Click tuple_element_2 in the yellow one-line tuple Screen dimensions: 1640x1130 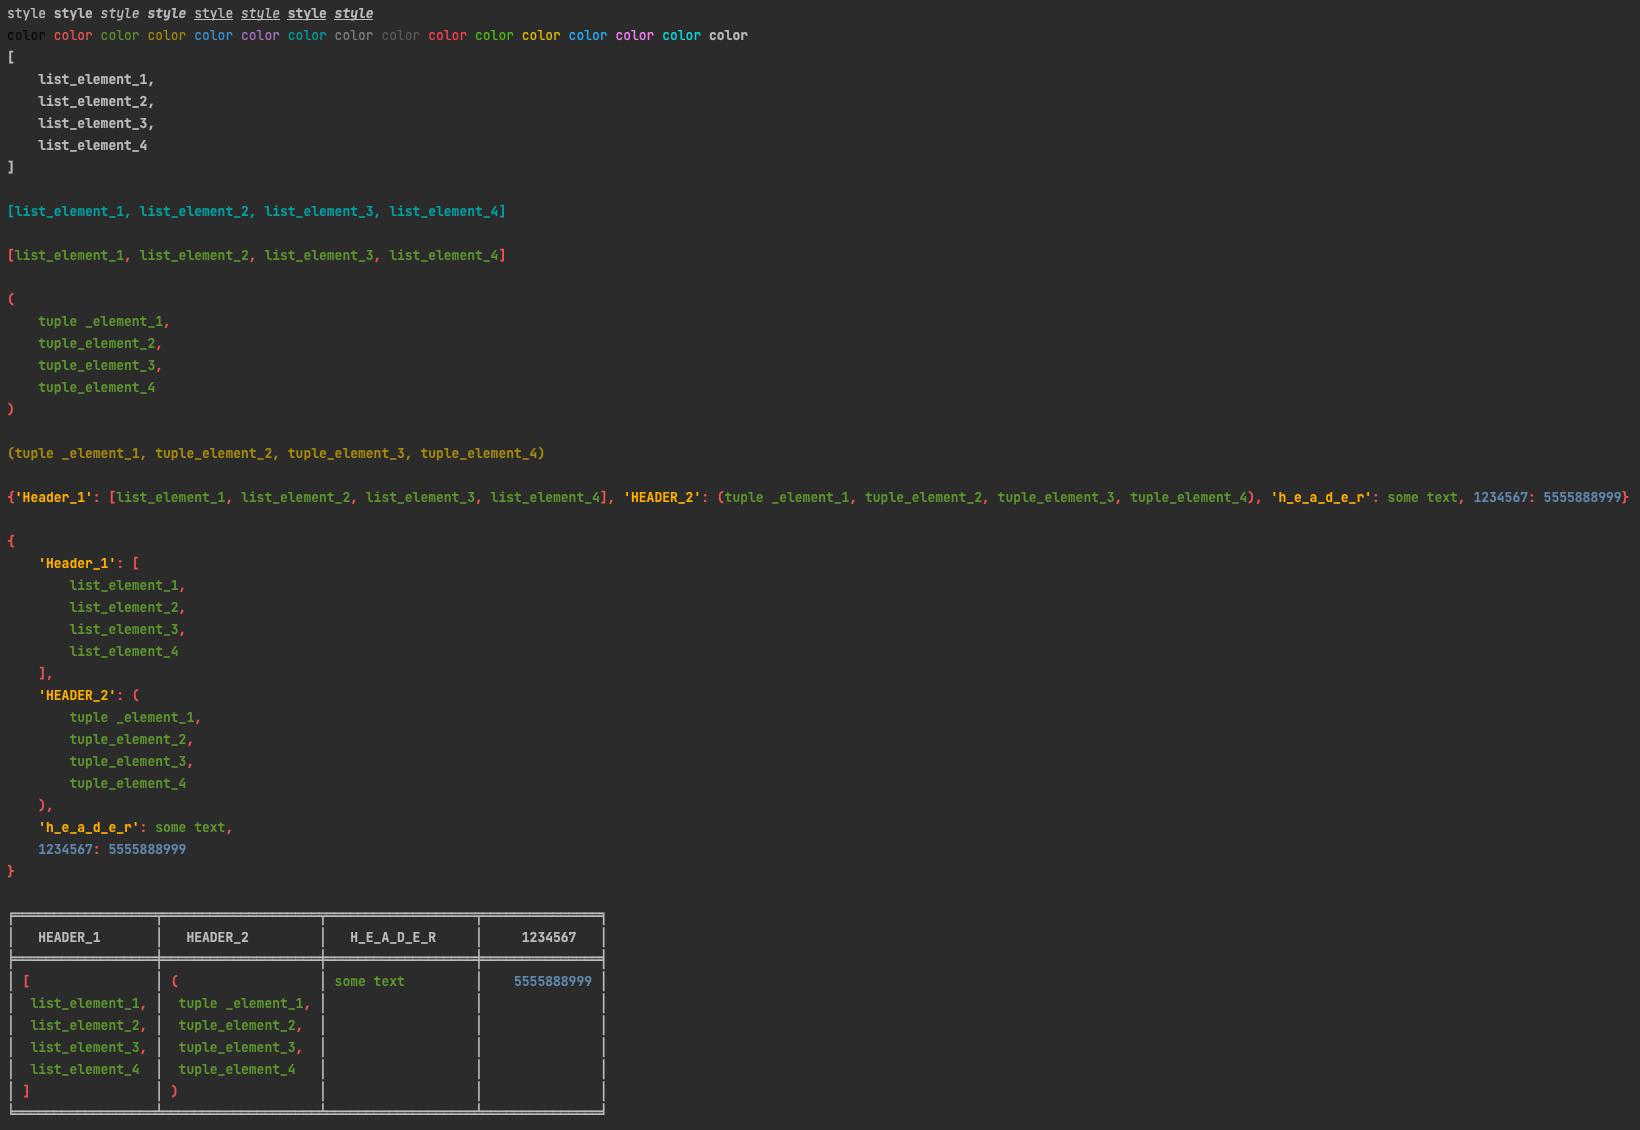(213, 453)
